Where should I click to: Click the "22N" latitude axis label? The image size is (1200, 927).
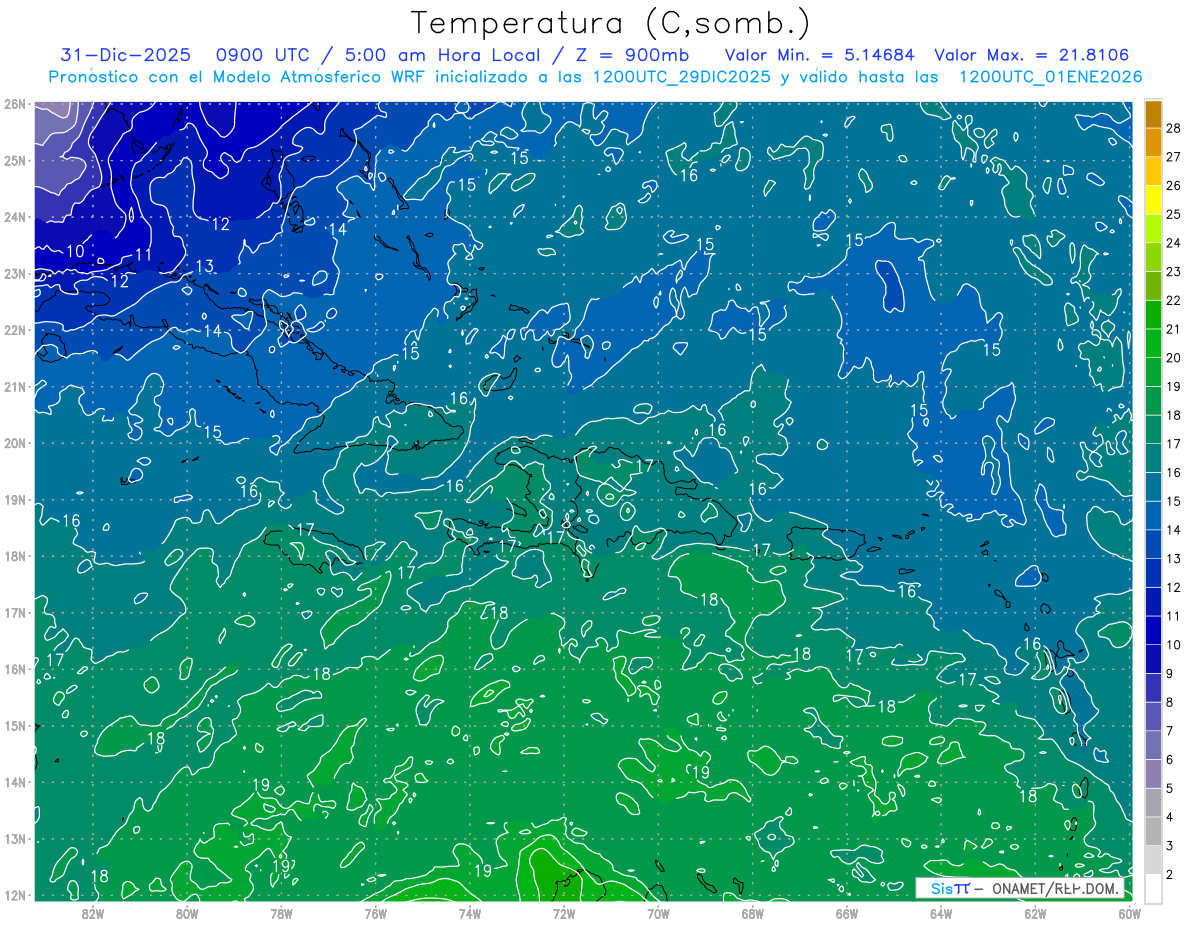coord(14,330)
